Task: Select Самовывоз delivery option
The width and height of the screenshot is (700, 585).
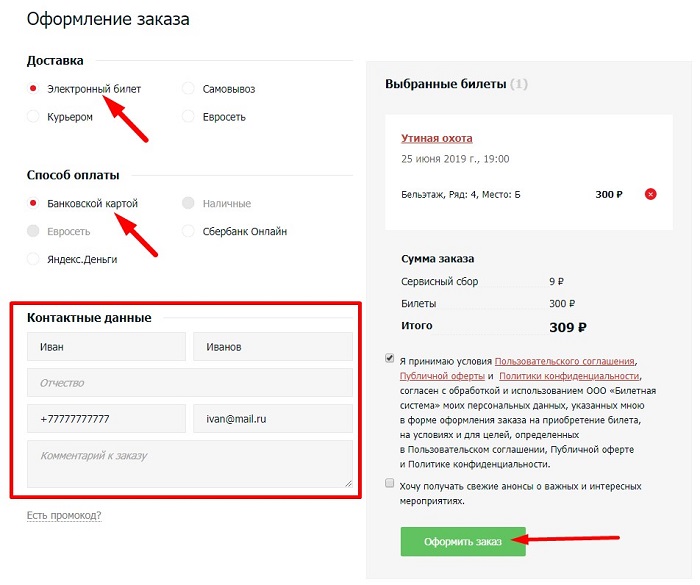Action: [188, 89]
